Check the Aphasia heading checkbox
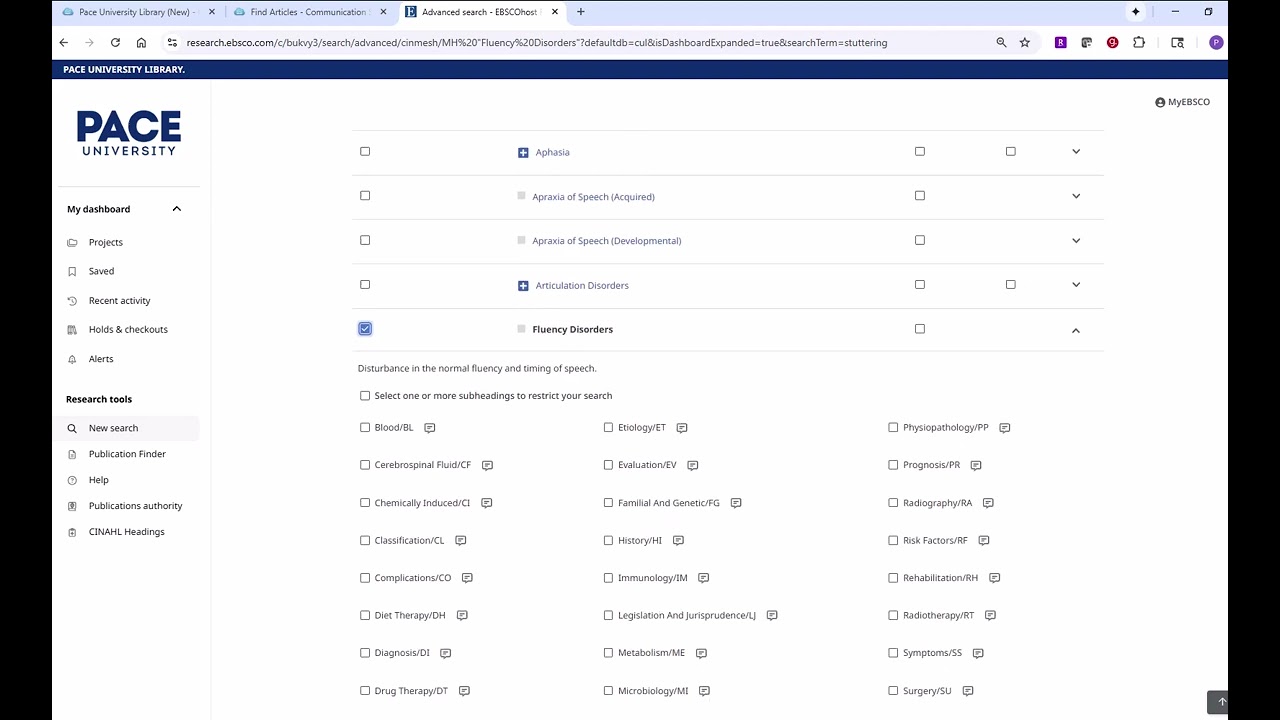The width and height of the screenshot is (1280, 720). coord(365,151)
